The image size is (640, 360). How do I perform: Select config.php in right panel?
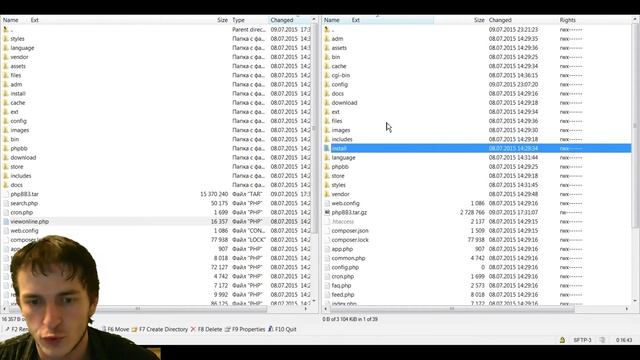tap(345, 267)
